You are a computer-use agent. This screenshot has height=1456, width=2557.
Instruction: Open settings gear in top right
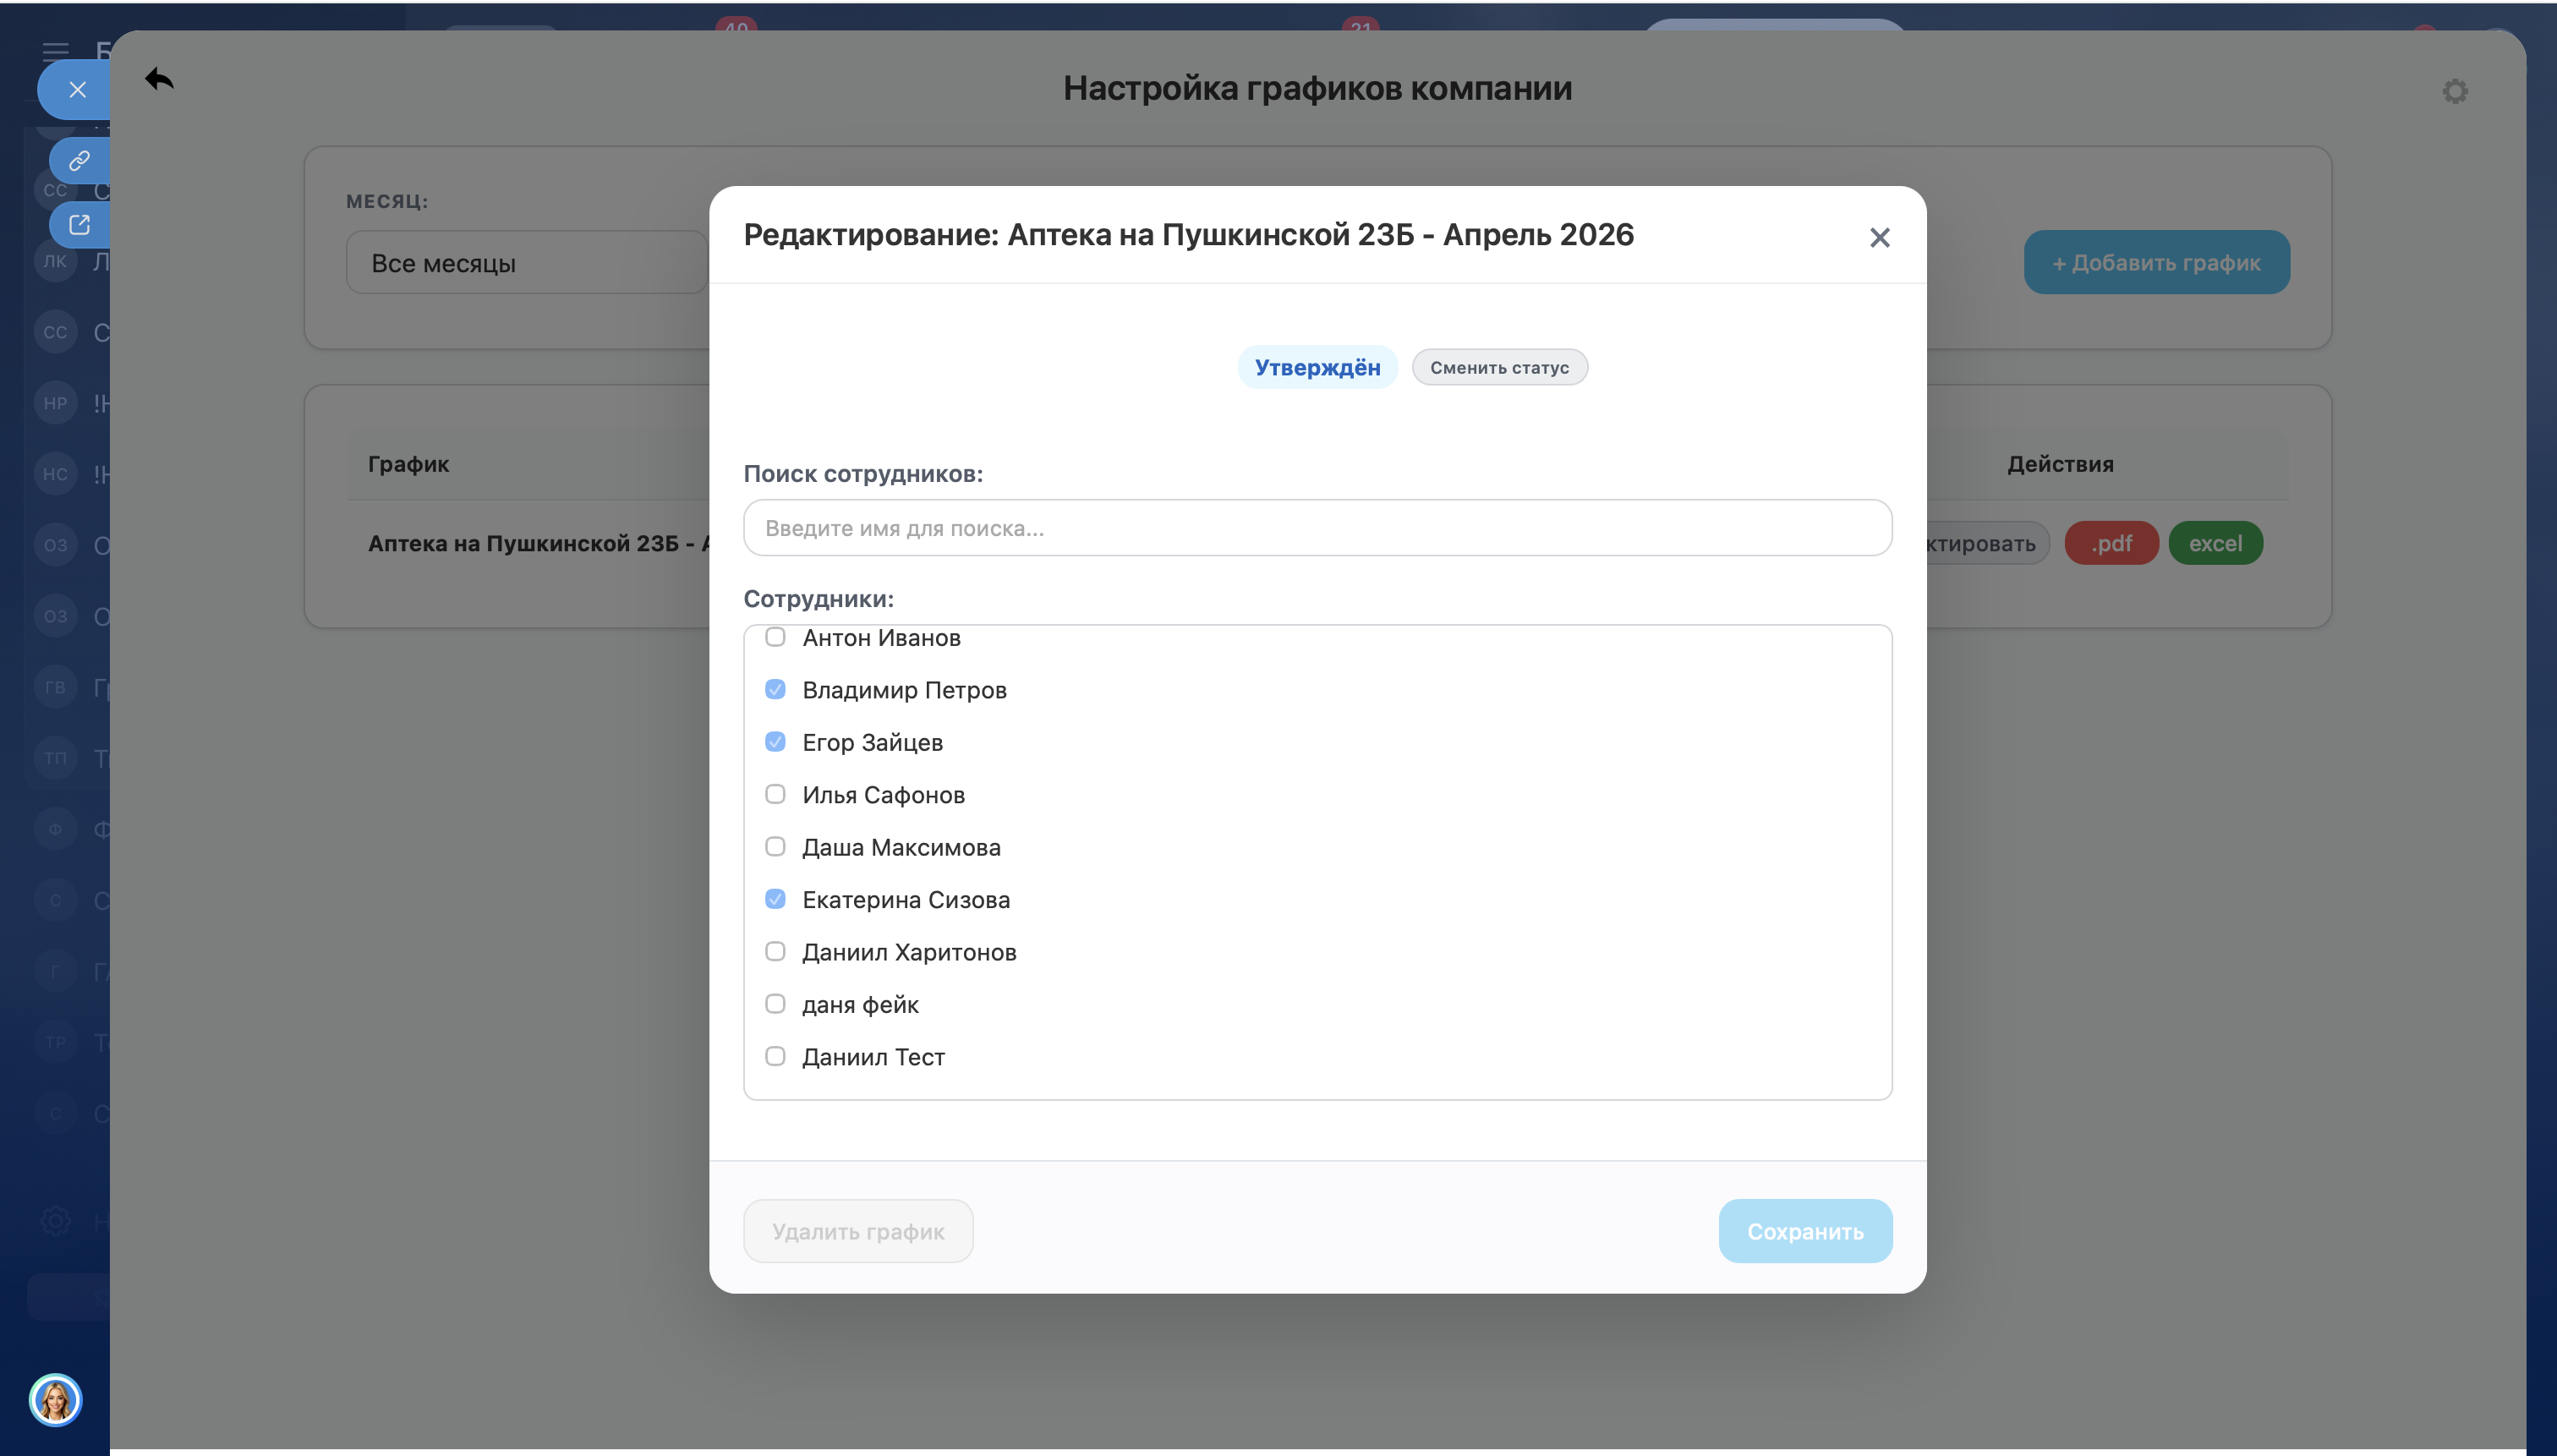coord(2455,91)
